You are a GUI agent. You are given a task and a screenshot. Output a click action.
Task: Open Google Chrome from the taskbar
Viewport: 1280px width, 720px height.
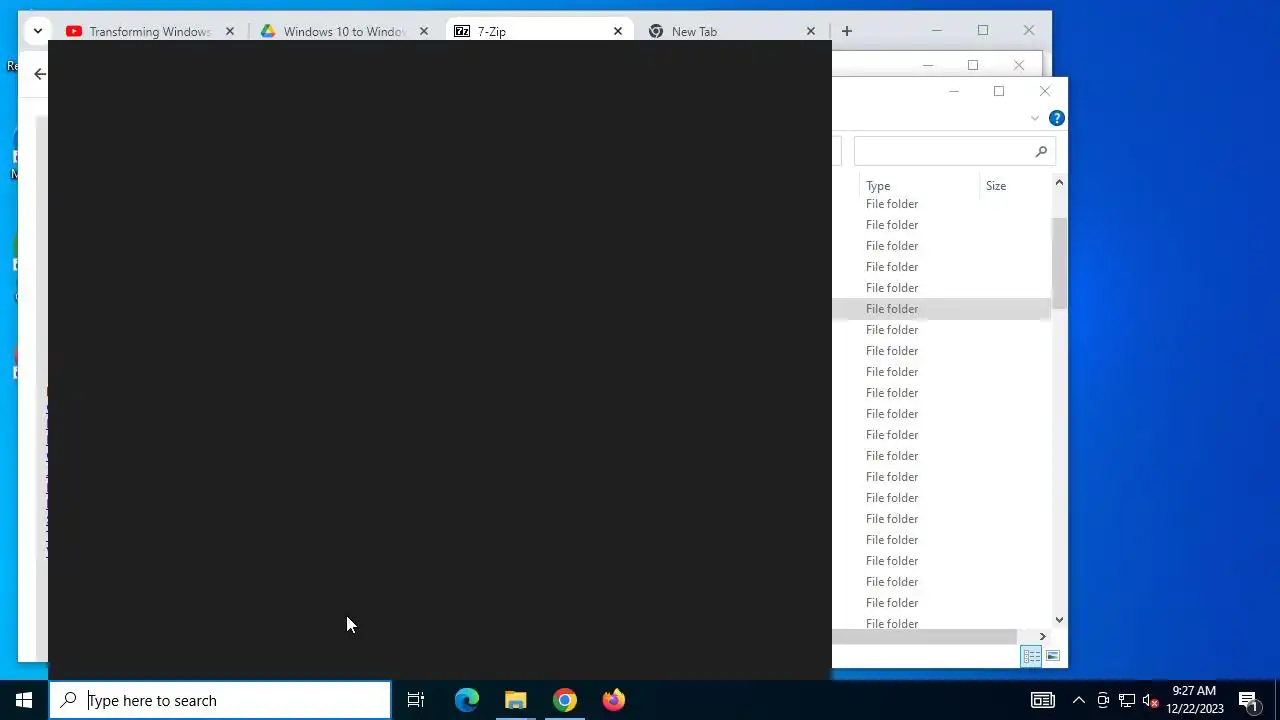[565, 700]
